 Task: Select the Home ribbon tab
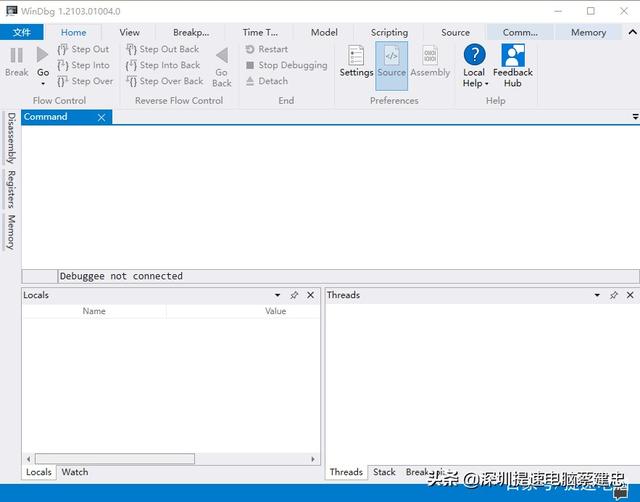(x=73, y=32)
